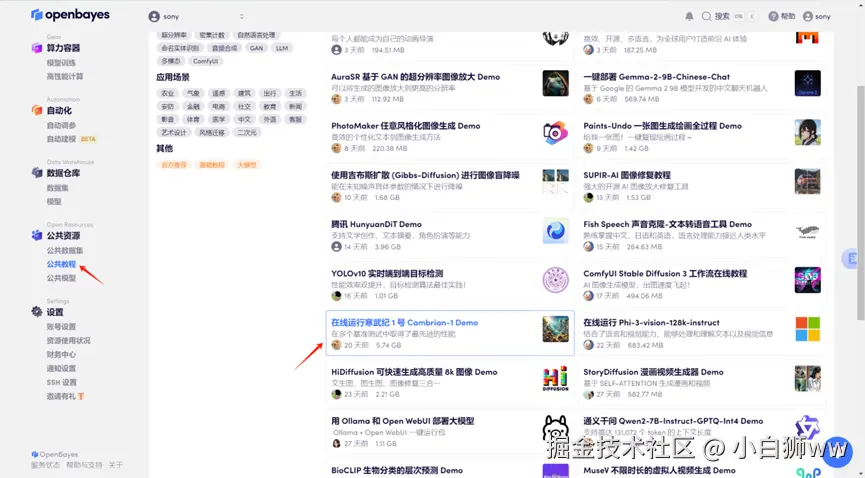
Task: Open the sony user avatar at top right
Action: coord(808,17)
